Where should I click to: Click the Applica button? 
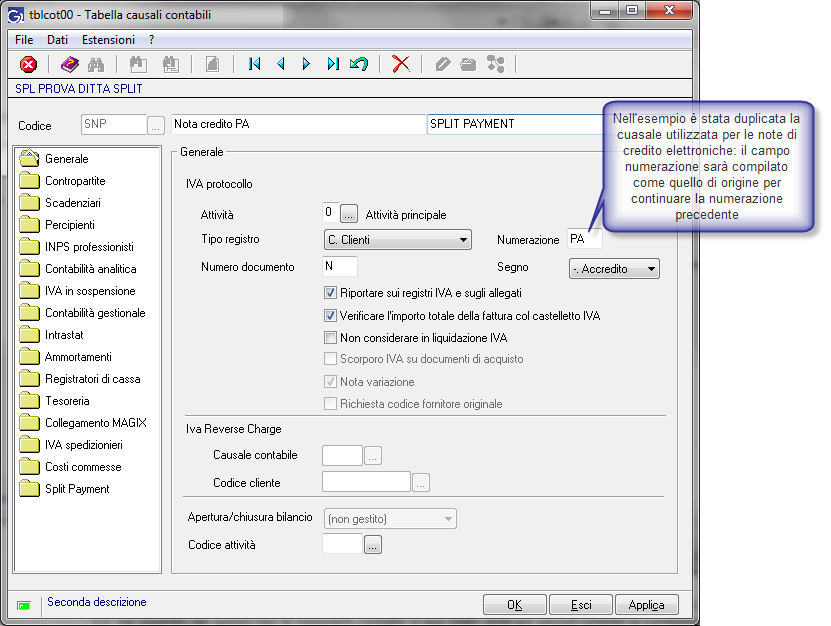pyautogui.click(x=647, y=605)
